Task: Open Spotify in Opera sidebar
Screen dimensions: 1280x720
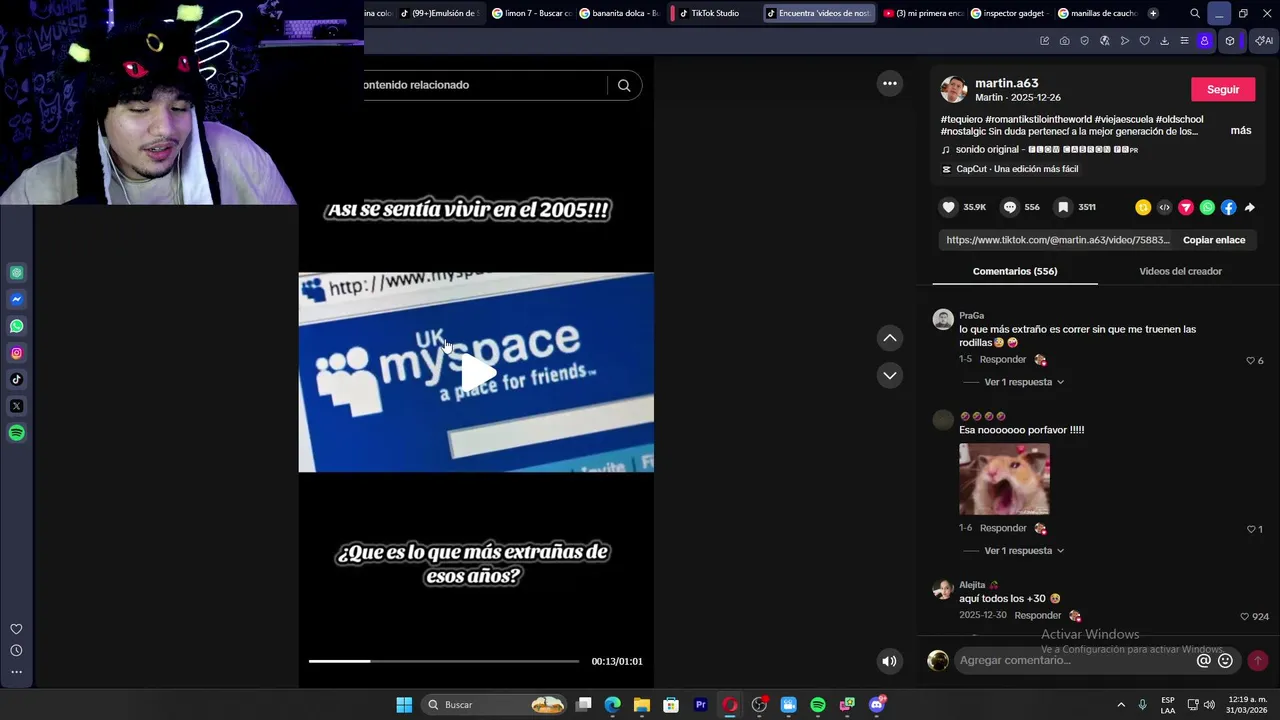Action: click(17, 433)
